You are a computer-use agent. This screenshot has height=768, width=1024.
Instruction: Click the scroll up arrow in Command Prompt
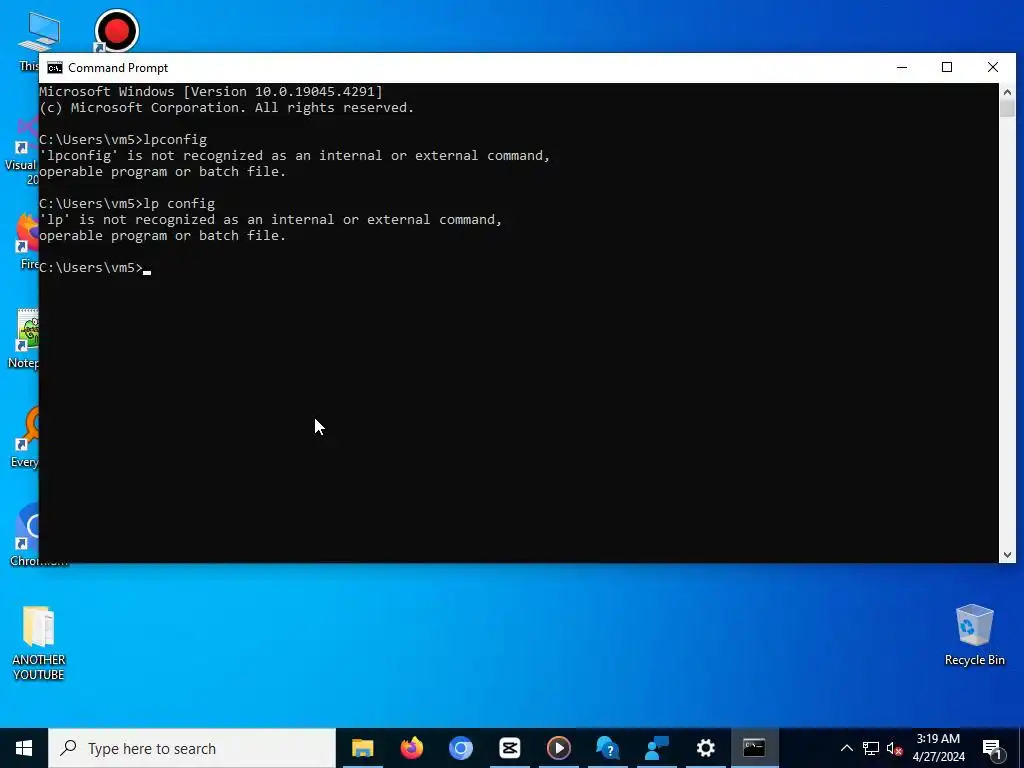(1007, 91)
